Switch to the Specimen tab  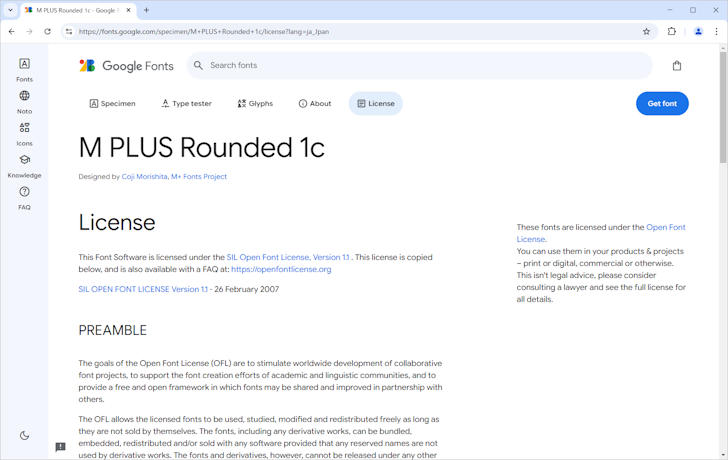pos(112,104)
